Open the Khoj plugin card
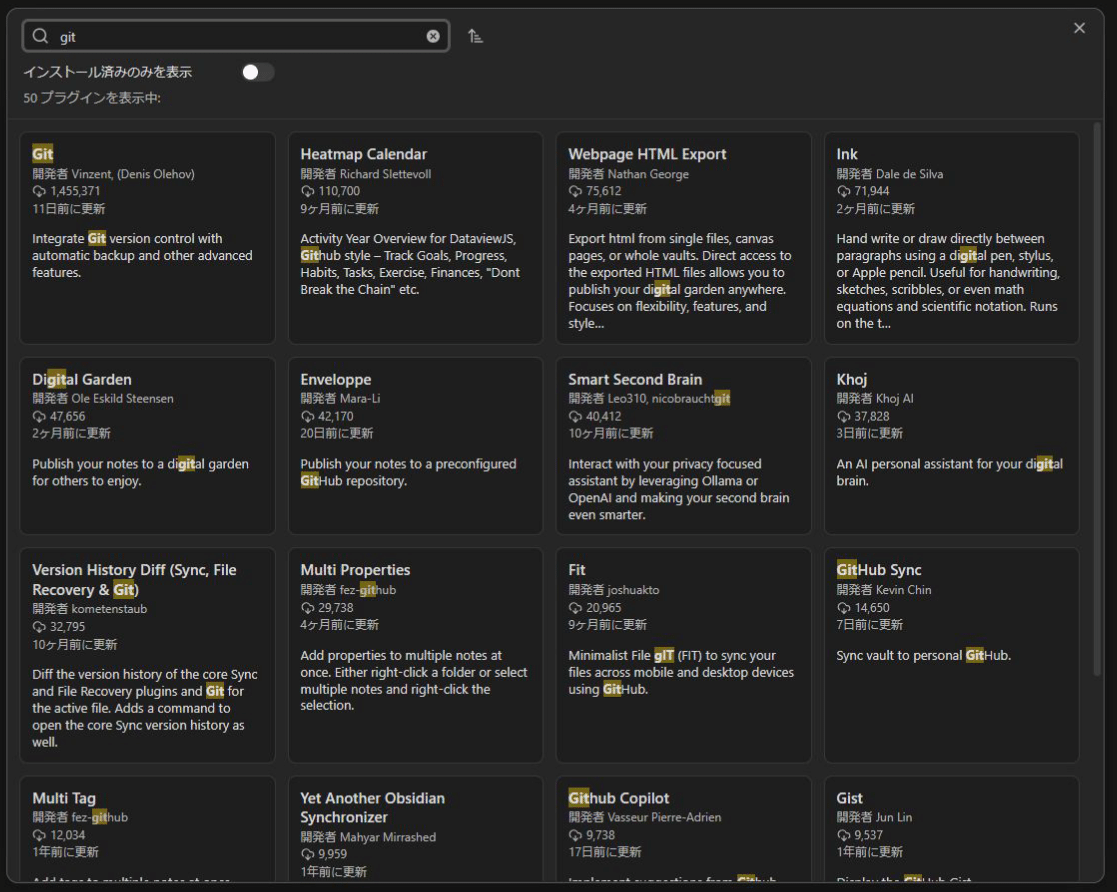The width and height of the screenshot is (1117, 892). (952, 446)
